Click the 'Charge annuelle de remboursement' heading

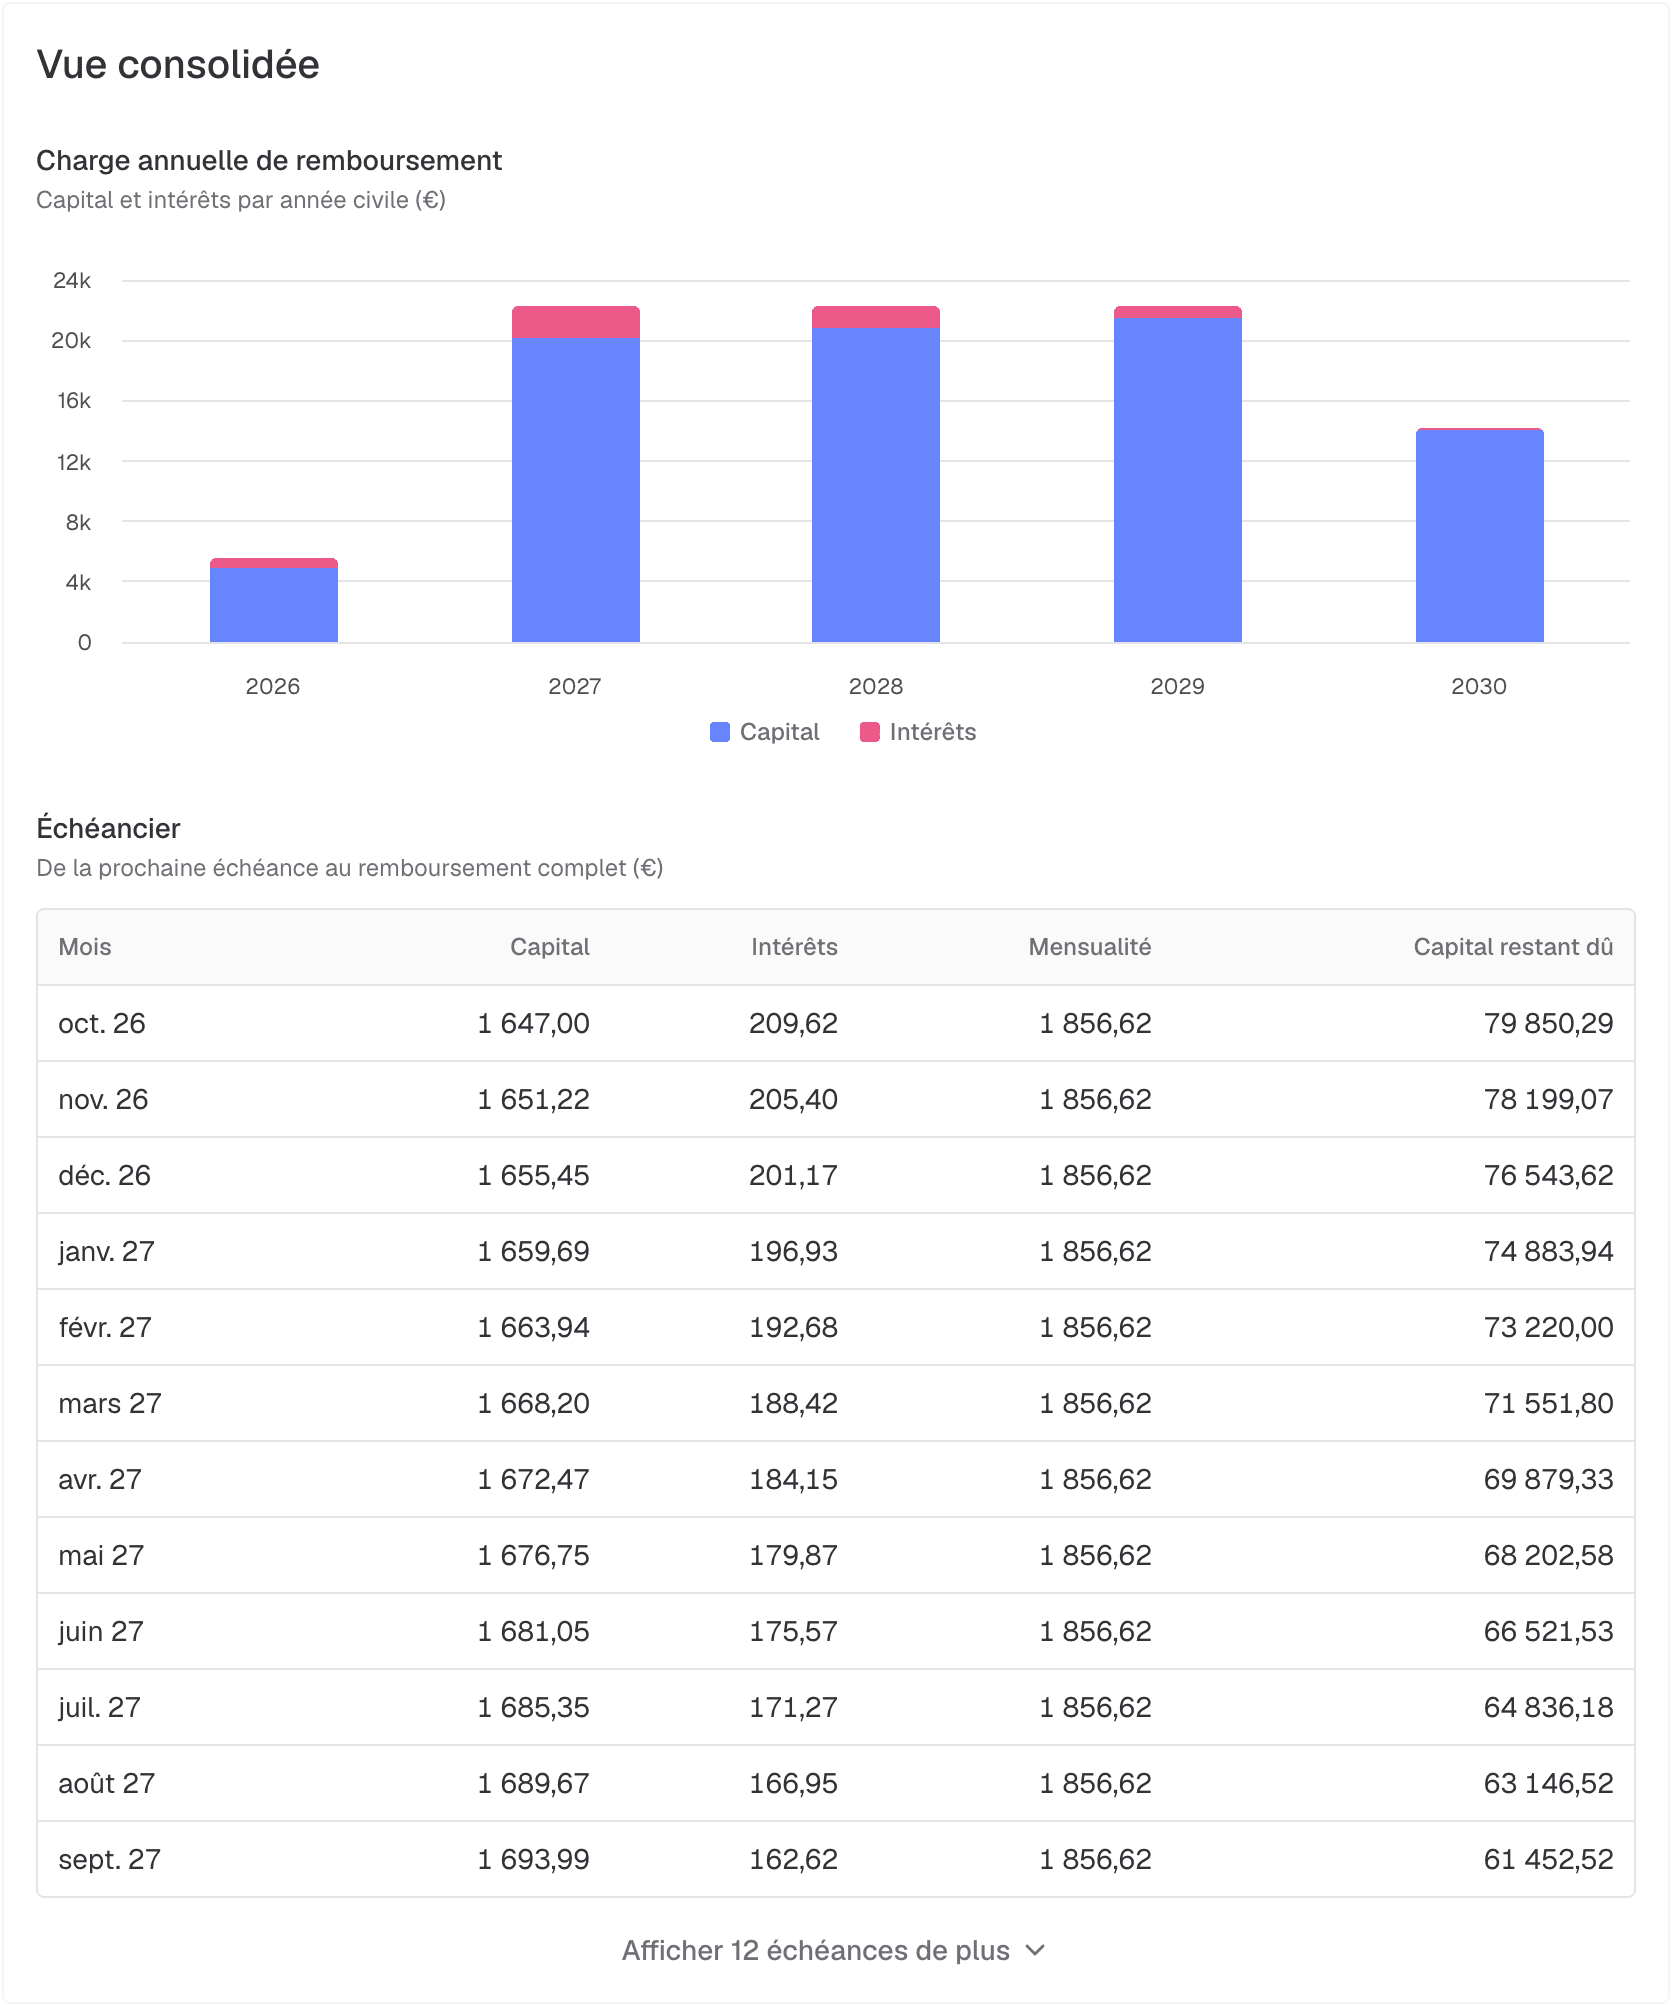[x=269, y=160]
